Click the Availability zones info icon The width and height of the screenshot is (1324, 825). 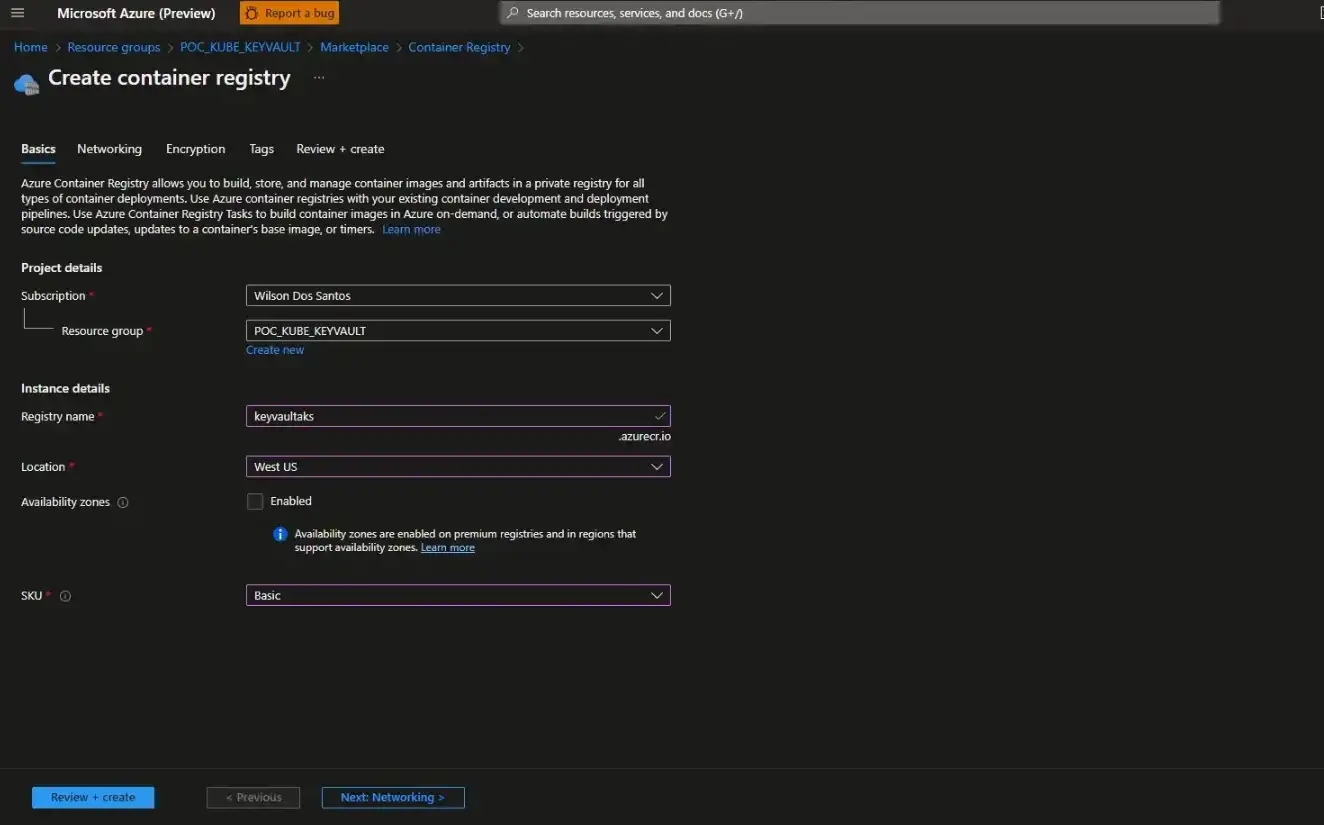(x=123, y=502)
